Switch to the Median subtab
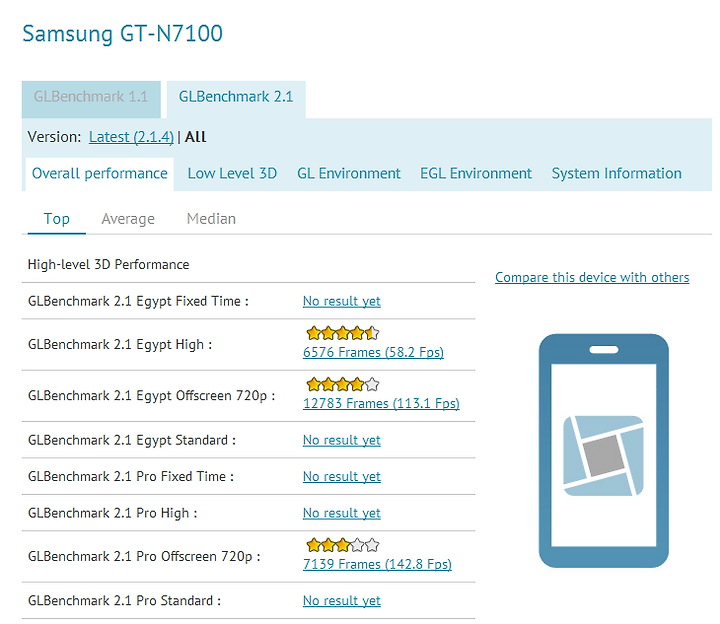720x624 pixels. pos(211,219)
